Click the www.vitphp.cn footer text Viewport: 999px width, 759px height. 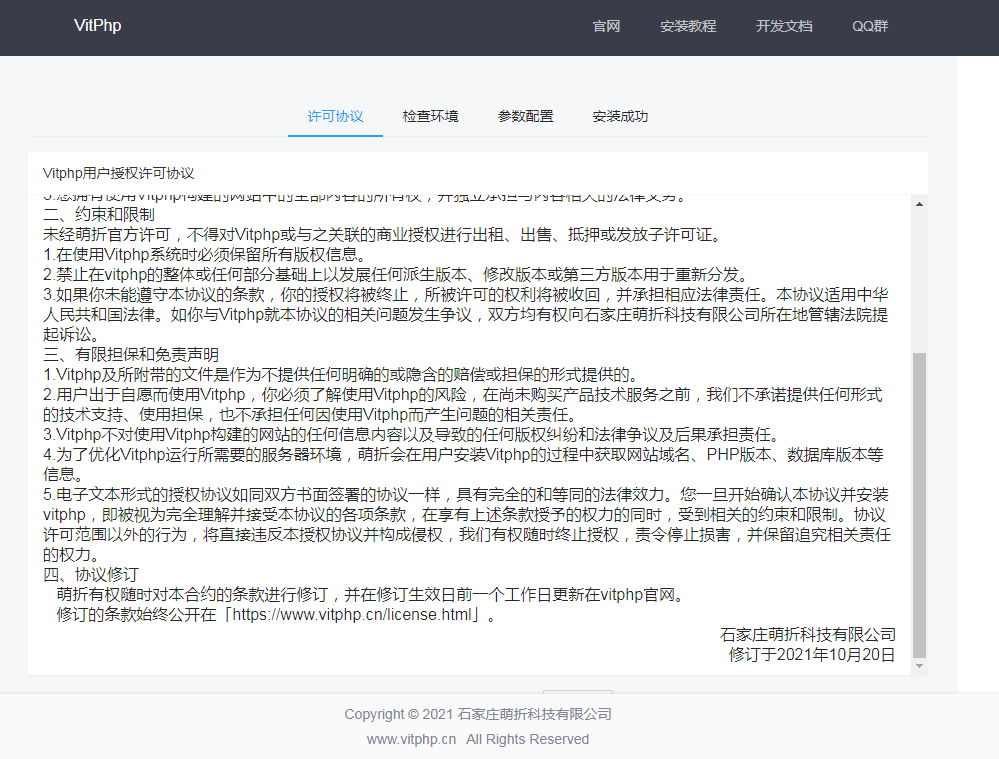click(x=412, y=739)
